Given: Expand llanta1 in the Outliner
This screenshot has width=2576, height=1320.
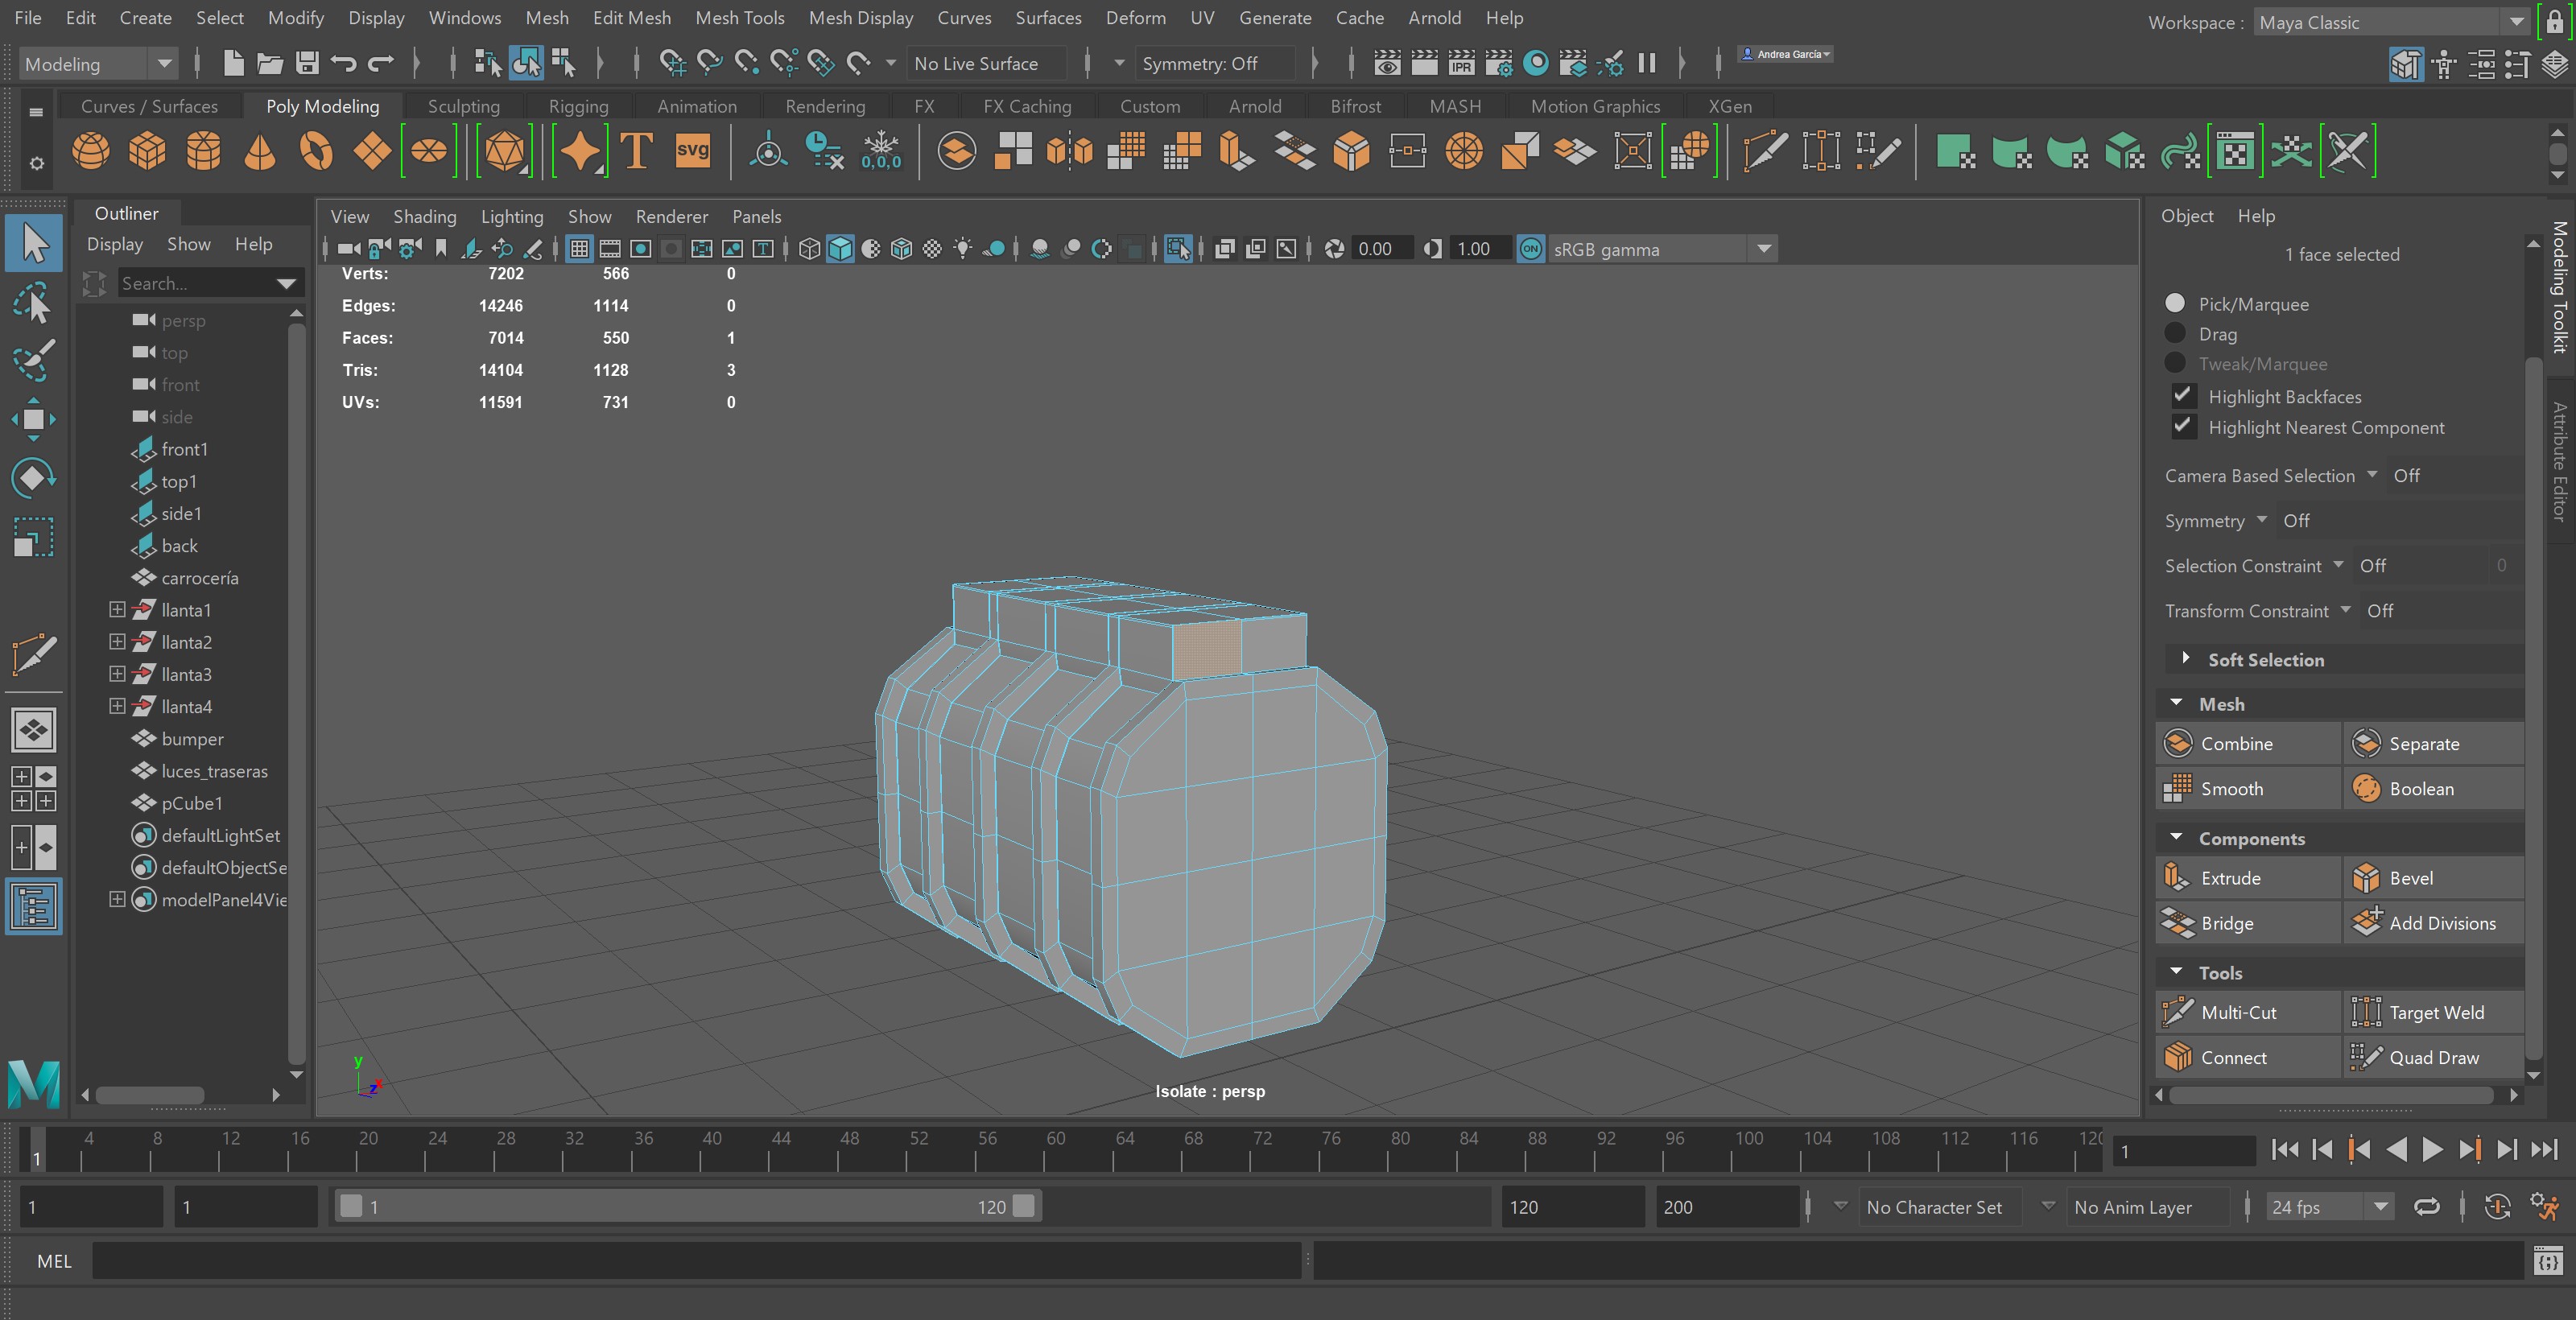Looking at the screenshot, I should point(115,609).
